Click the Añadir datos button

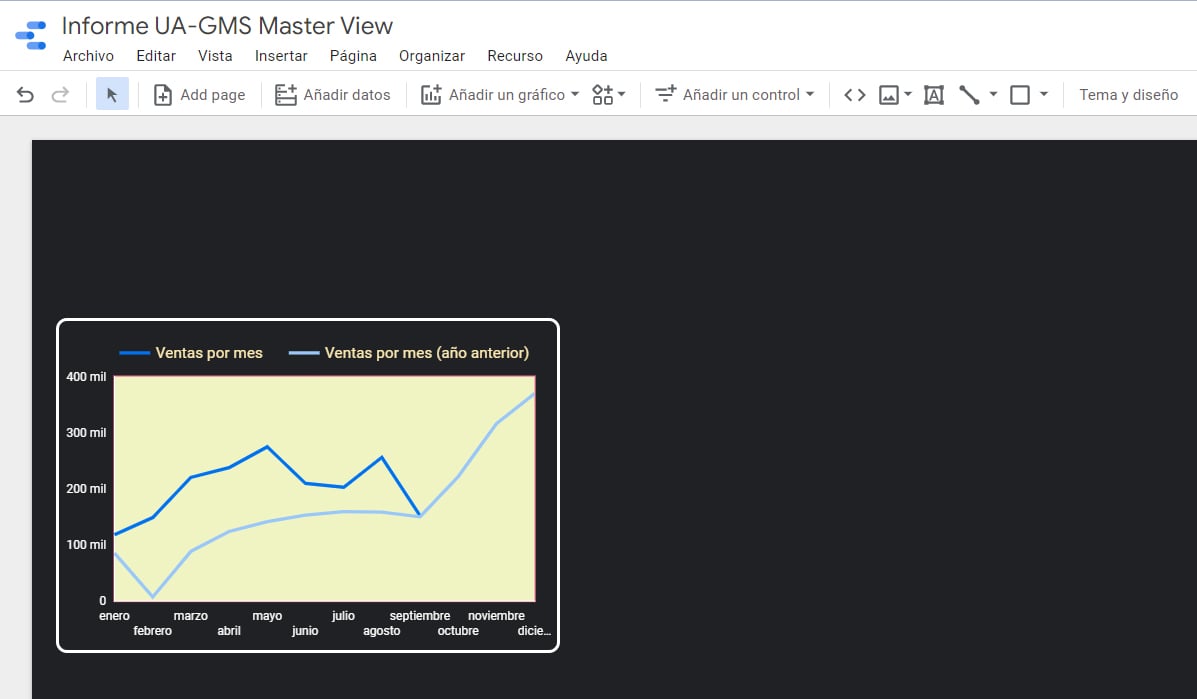pyautogui.click(x=332, y=95)
